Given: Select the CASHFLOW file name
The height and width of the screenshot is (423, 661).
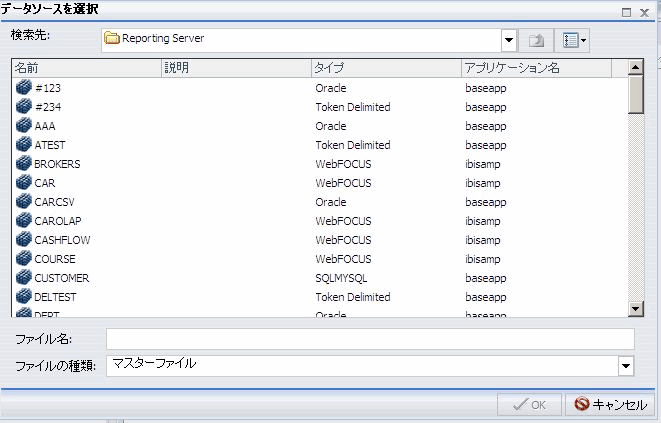Looking at the screenshot, I should [x=62, y=240].
